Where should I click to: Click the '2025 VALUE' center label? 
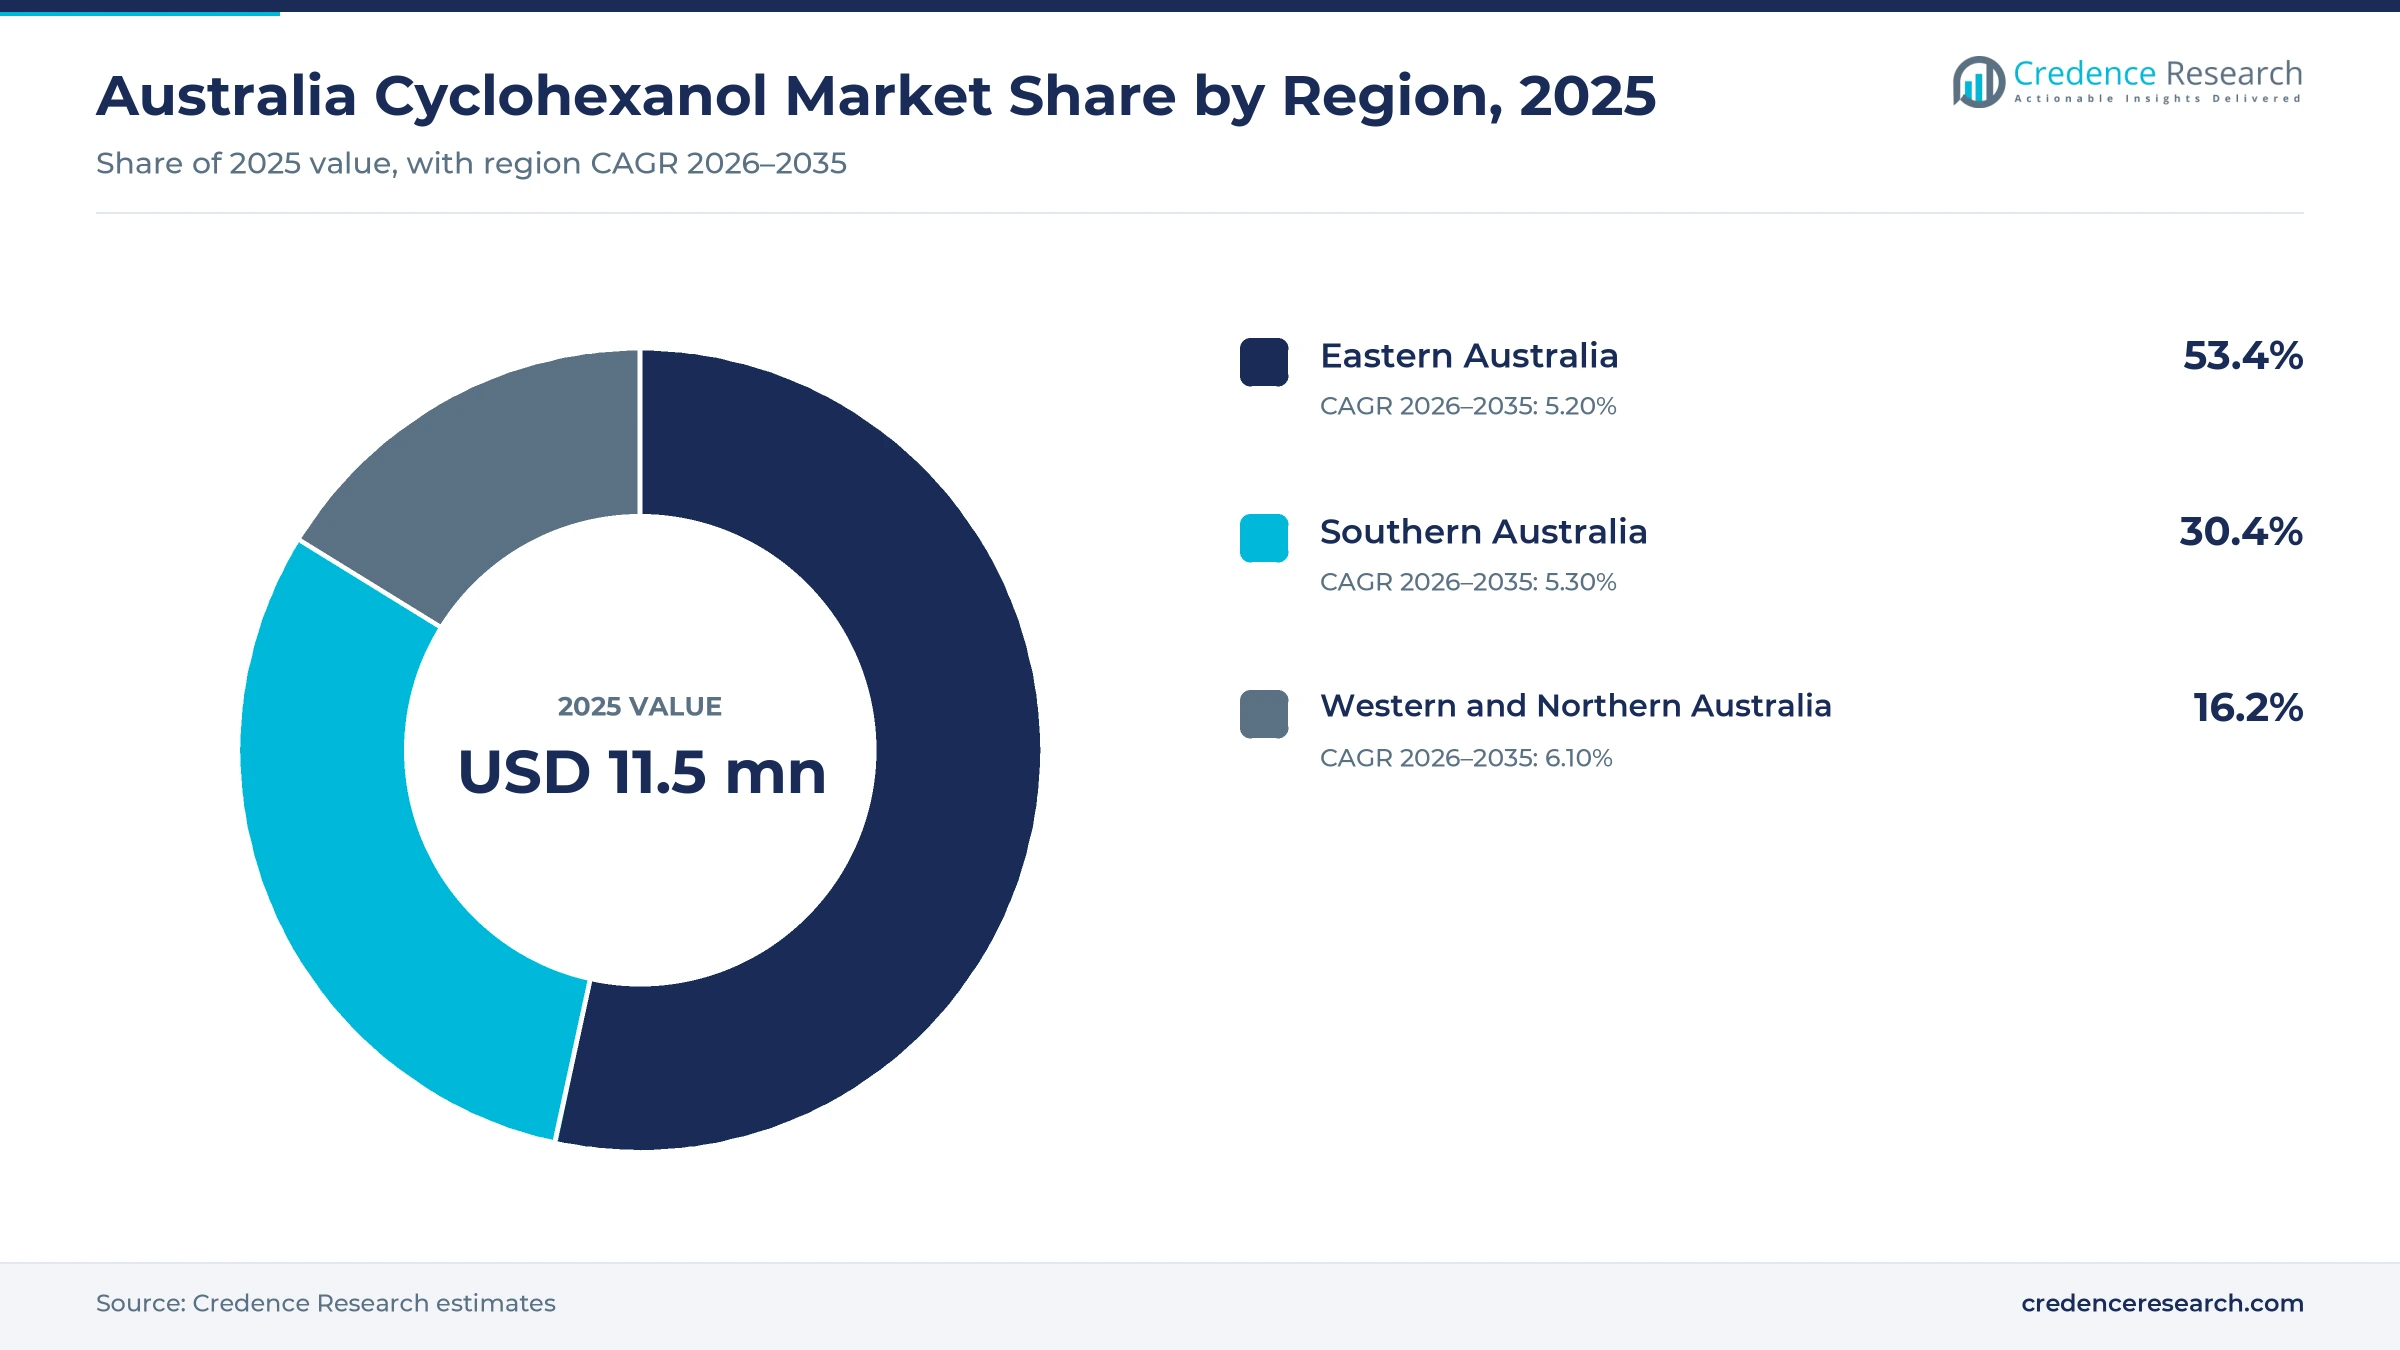pyautogui.click(x=640, y=707)
